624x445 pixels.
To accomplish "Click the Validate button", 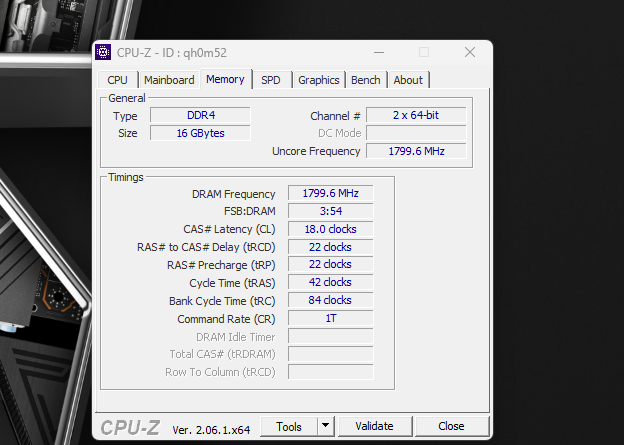I will [374, 426].
